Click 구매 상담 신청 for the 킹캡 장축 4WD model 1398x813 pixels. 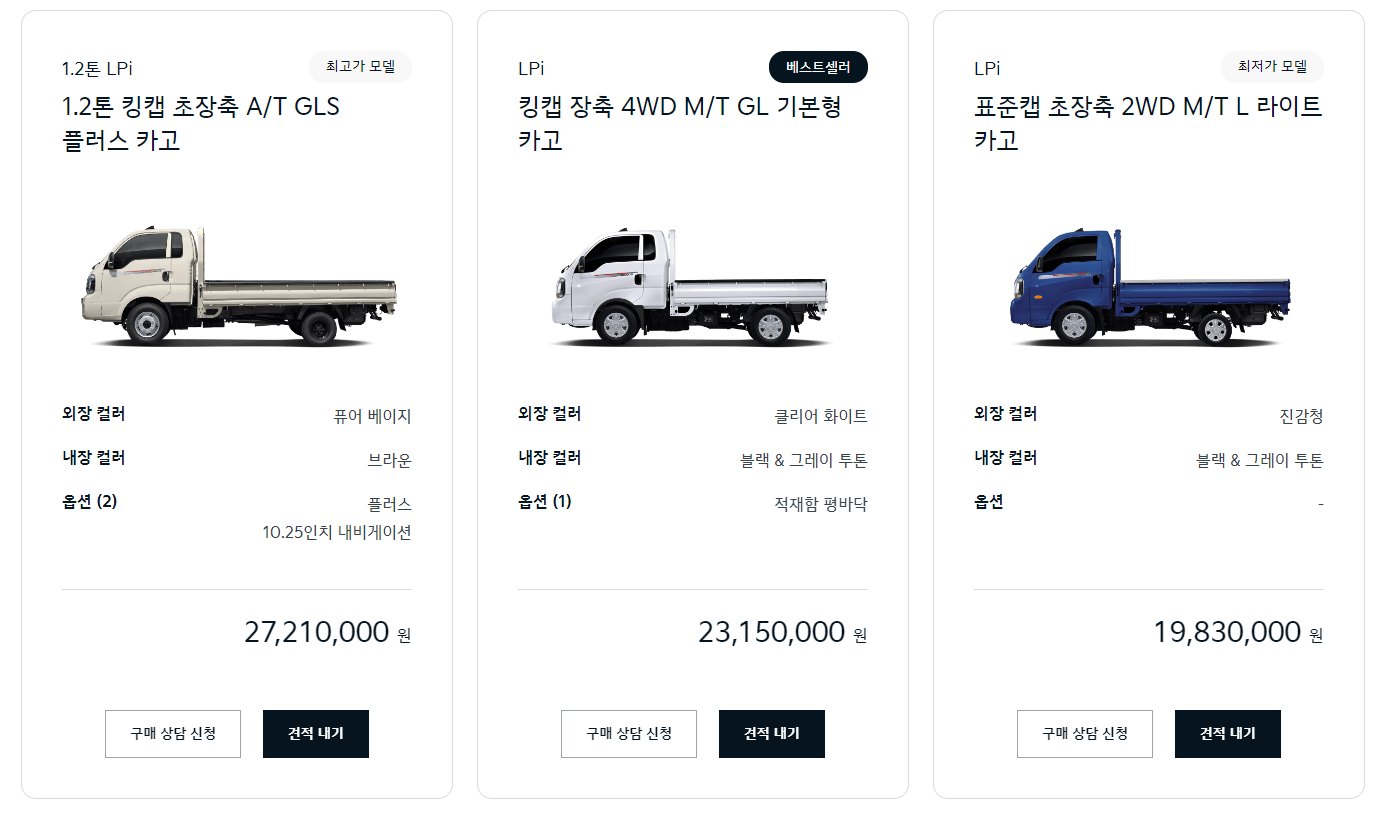click(629, 733)
